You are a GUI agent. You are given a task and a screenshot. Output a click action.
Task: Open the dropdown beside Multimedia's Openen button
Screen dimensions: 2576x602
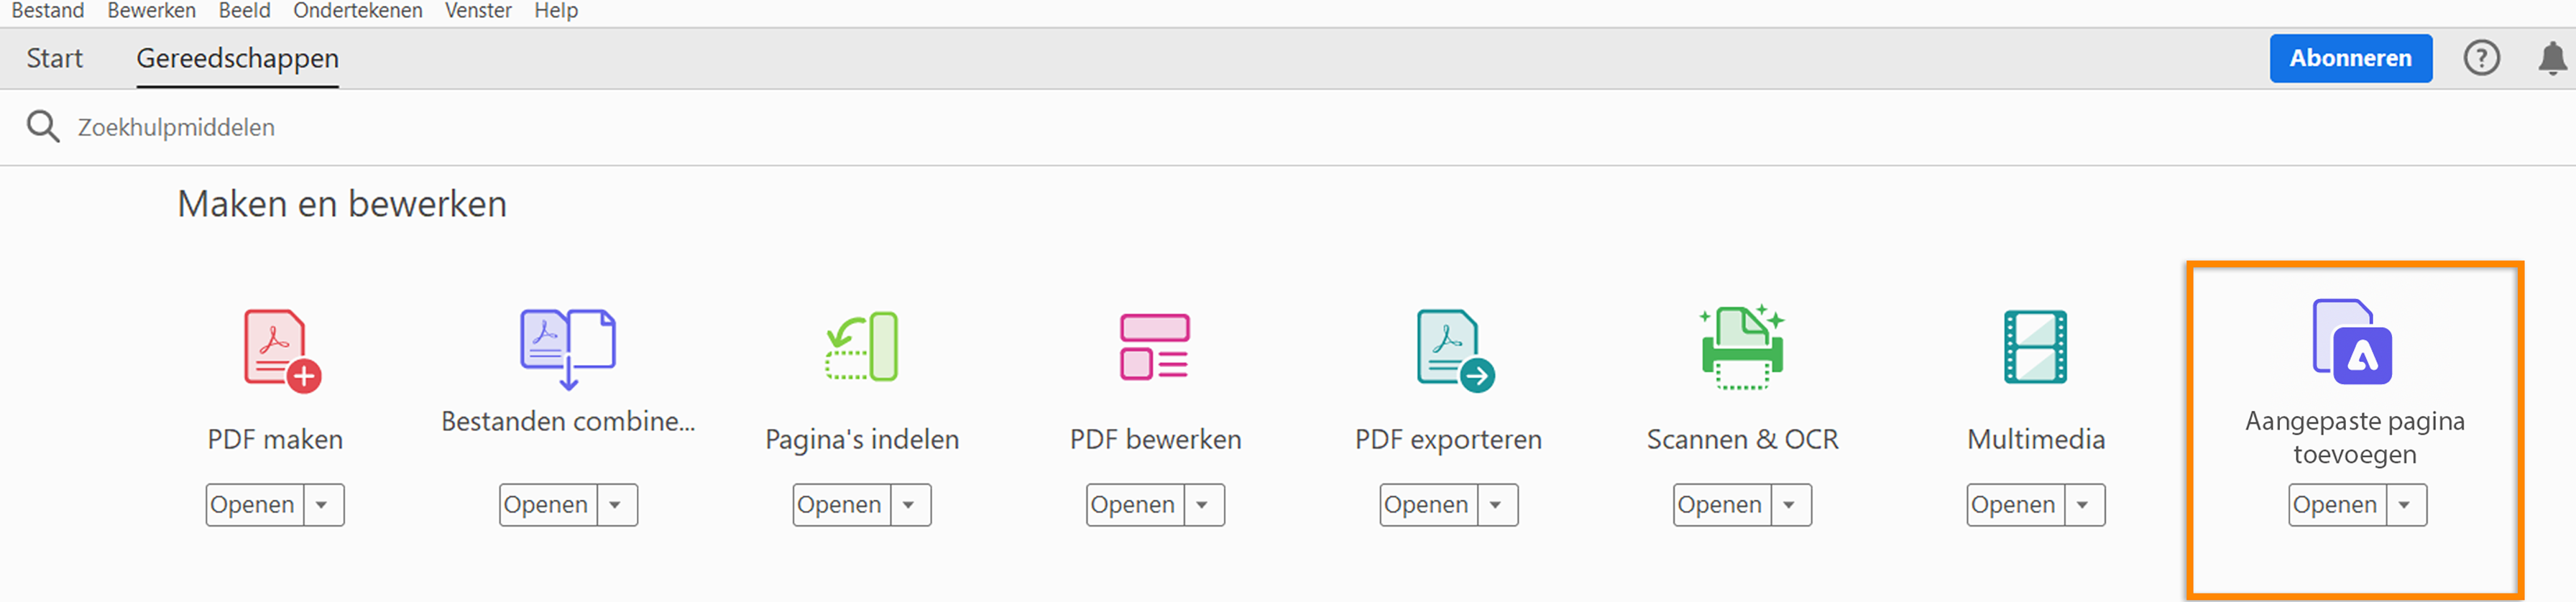(2083, 505)
